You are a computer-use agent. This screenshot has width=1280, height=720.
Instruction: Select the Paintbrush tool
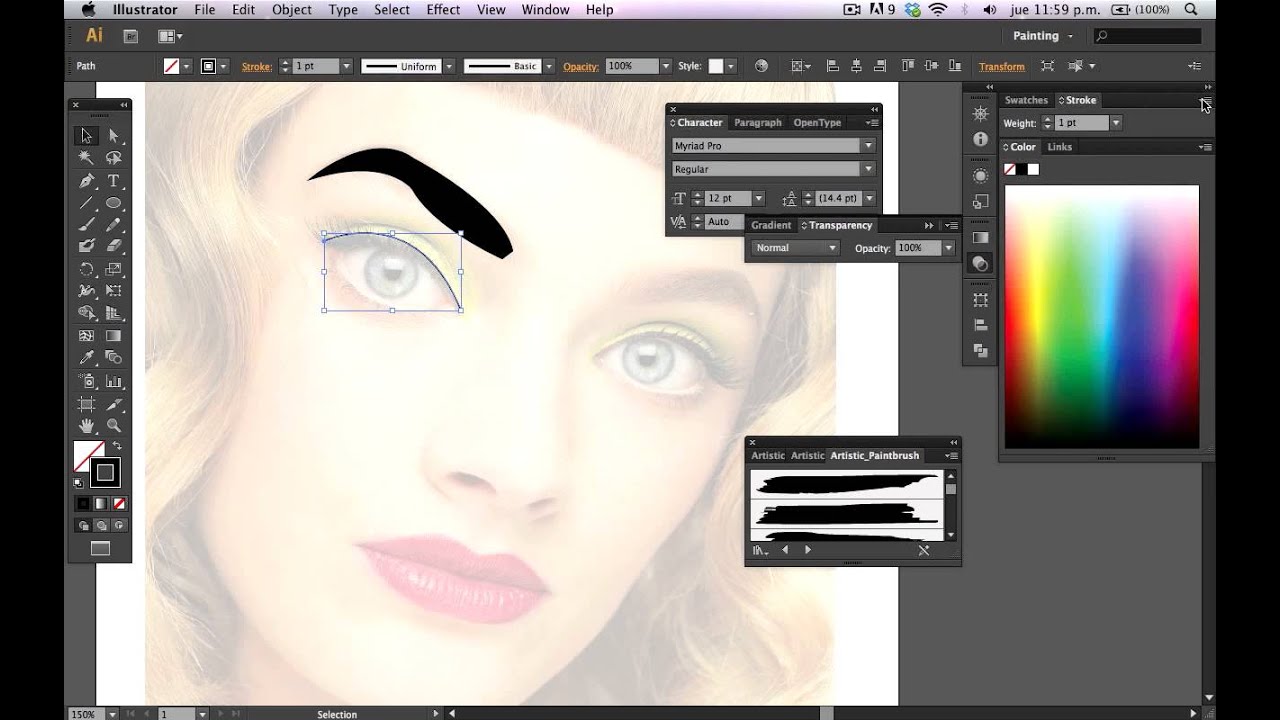click(86, 225)
